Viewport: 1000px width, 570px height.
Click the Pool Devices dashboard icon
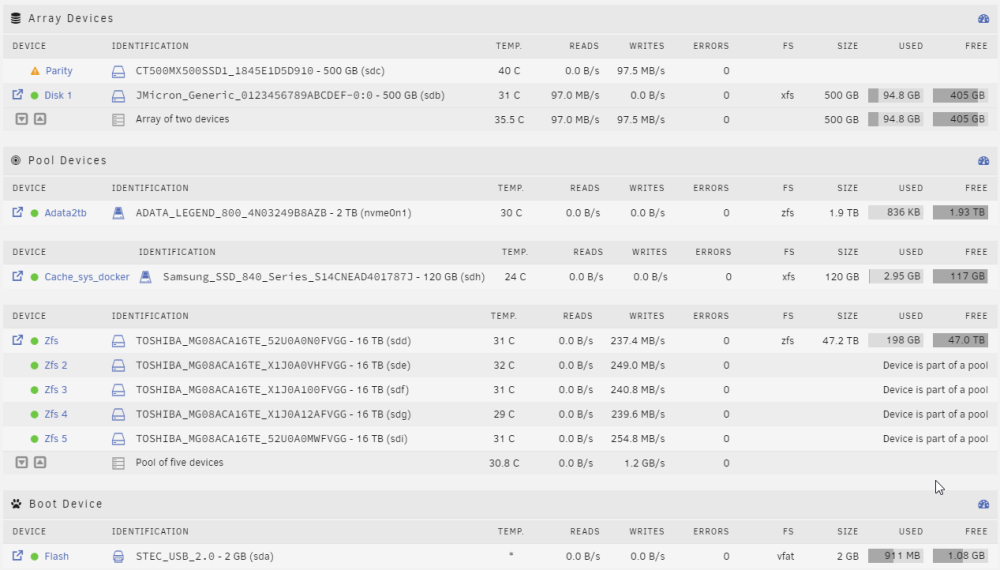coord(983,161)
